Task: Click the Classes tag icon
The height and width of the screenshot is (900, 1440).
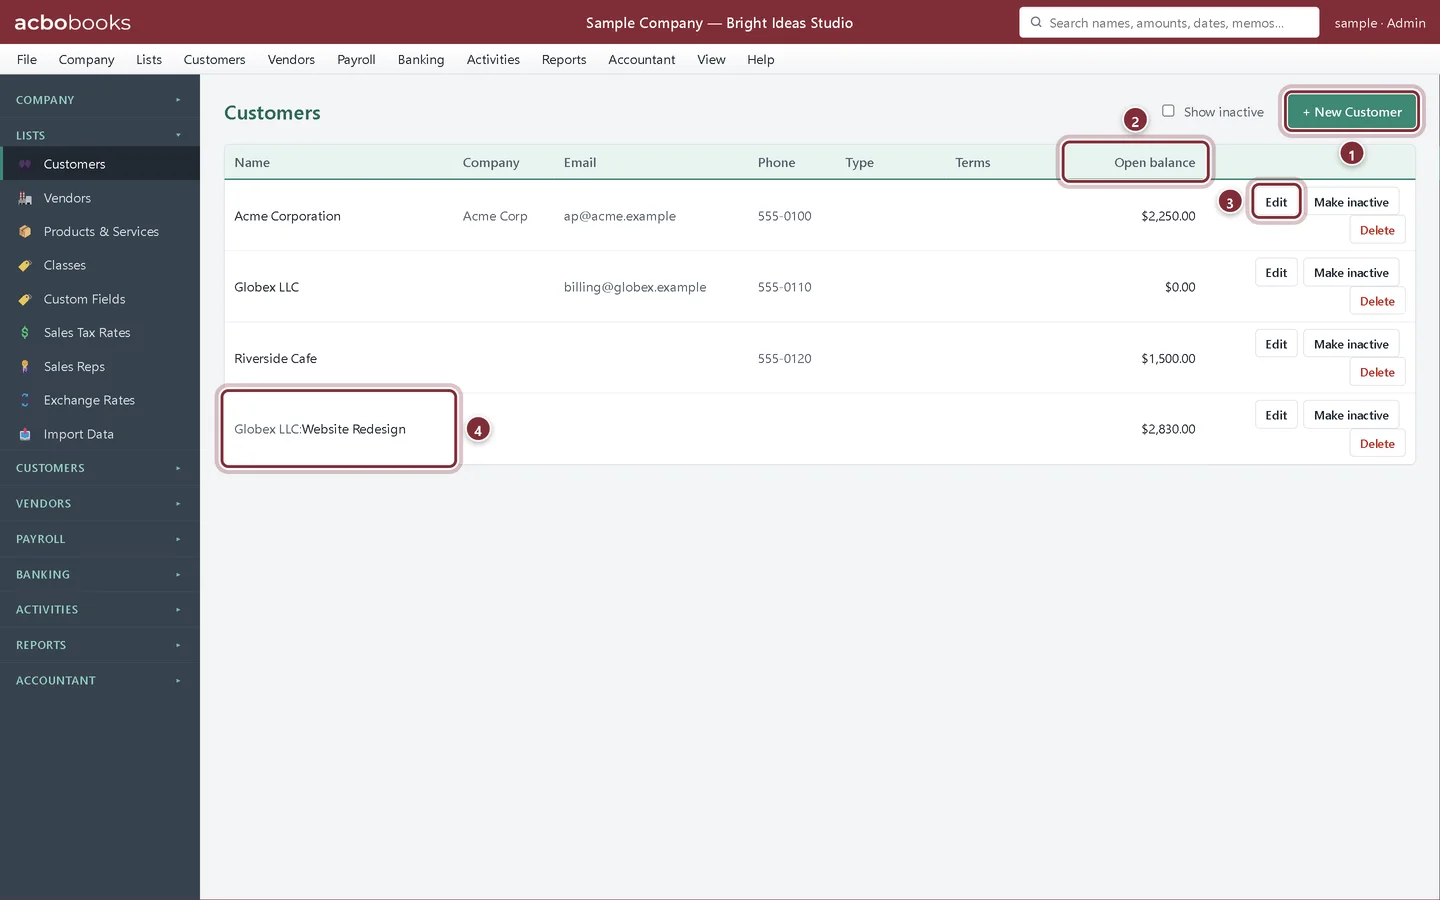Action: [25, 265]
